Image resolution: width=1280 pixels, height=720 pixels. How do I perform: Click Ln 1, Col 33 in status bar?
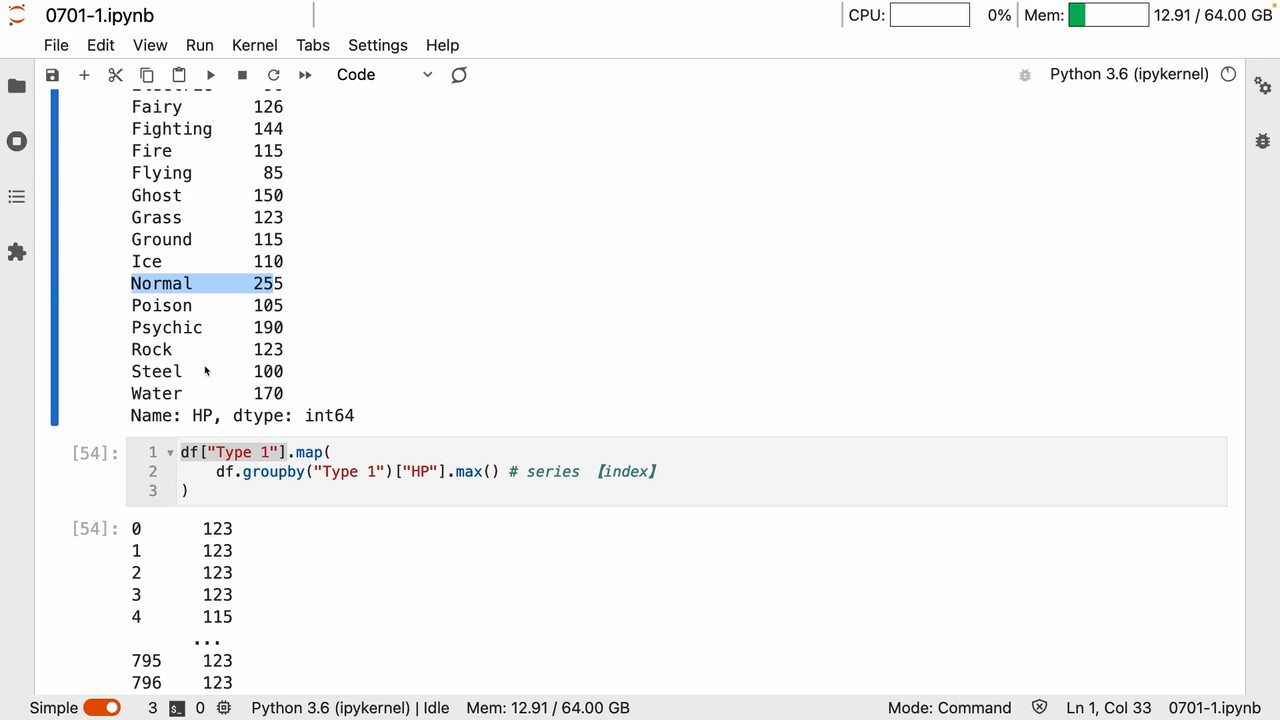click(x=1108, y=707)
